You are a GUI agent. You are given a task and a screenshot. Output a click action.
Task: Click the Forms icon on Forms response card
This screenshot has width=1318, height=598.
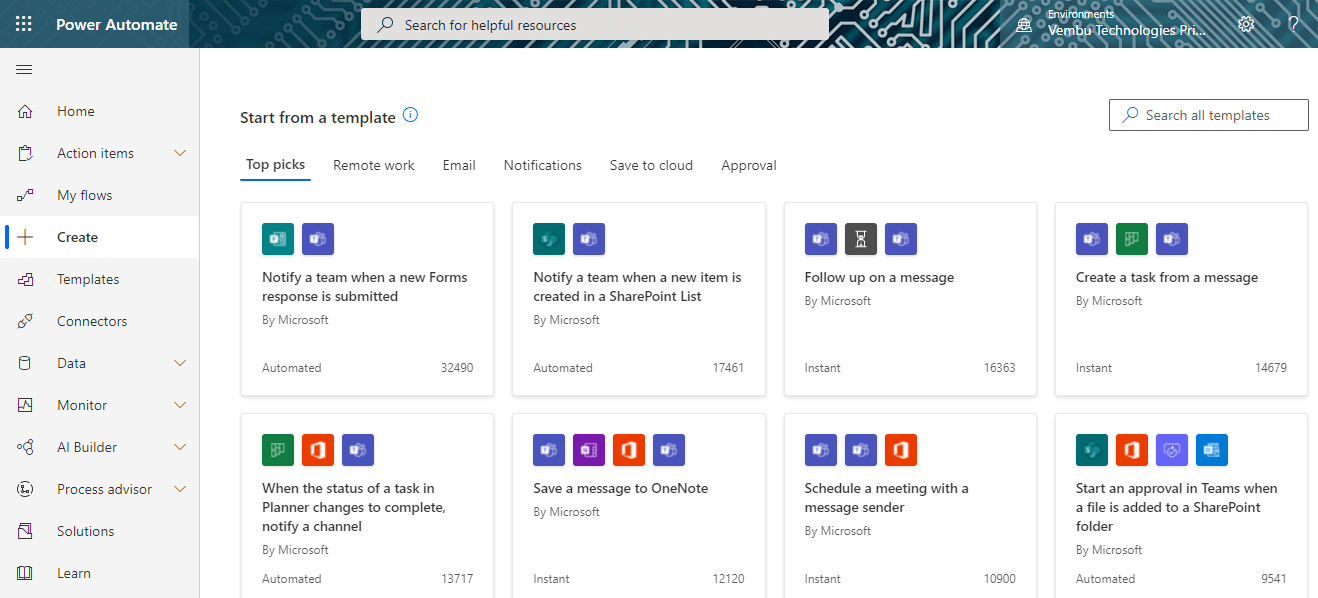[278, 239]
